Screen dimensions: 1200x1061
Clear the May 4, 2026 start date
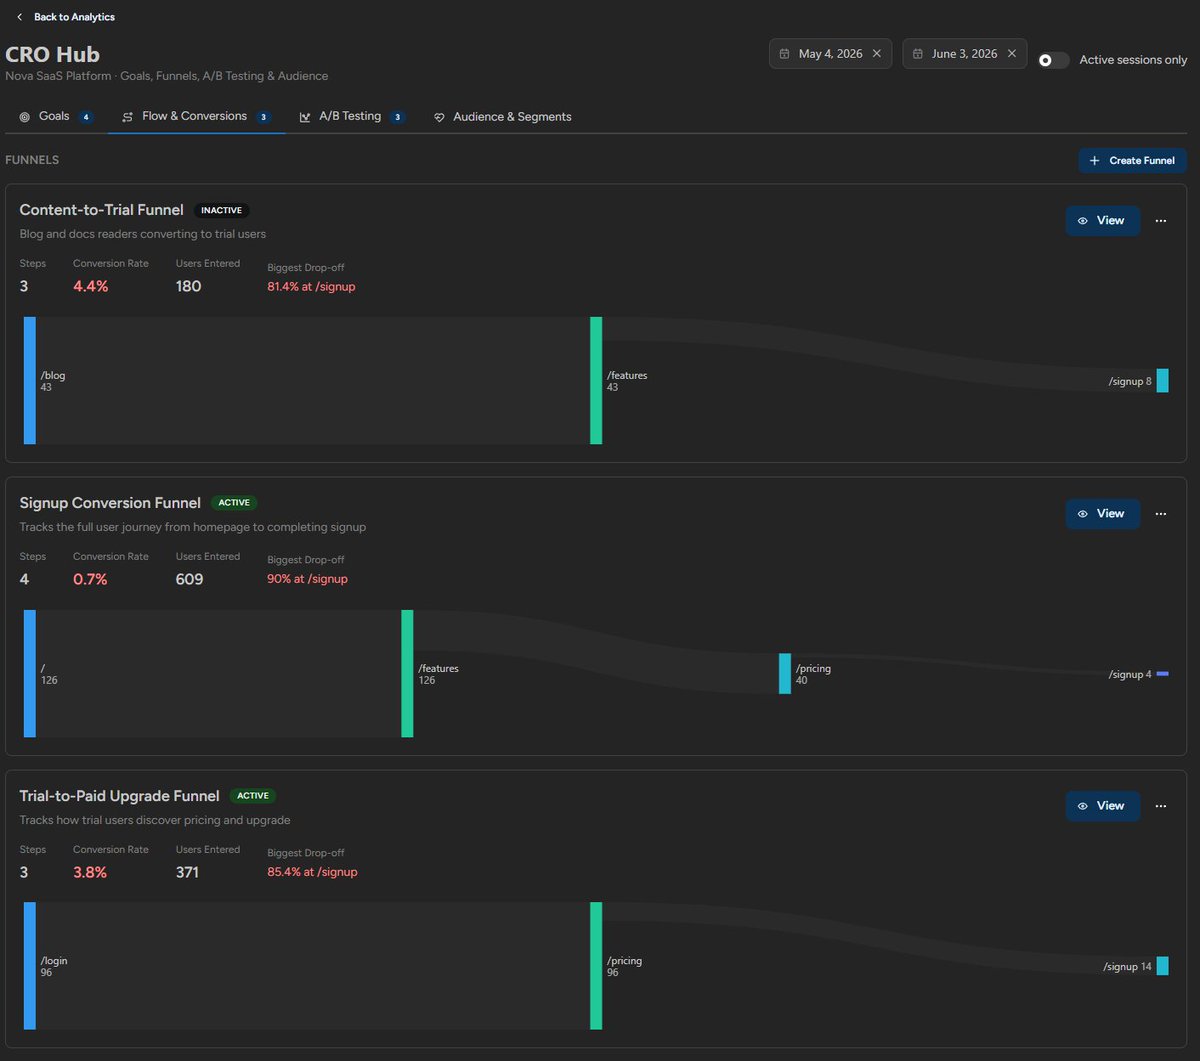(x=876, y=54)
